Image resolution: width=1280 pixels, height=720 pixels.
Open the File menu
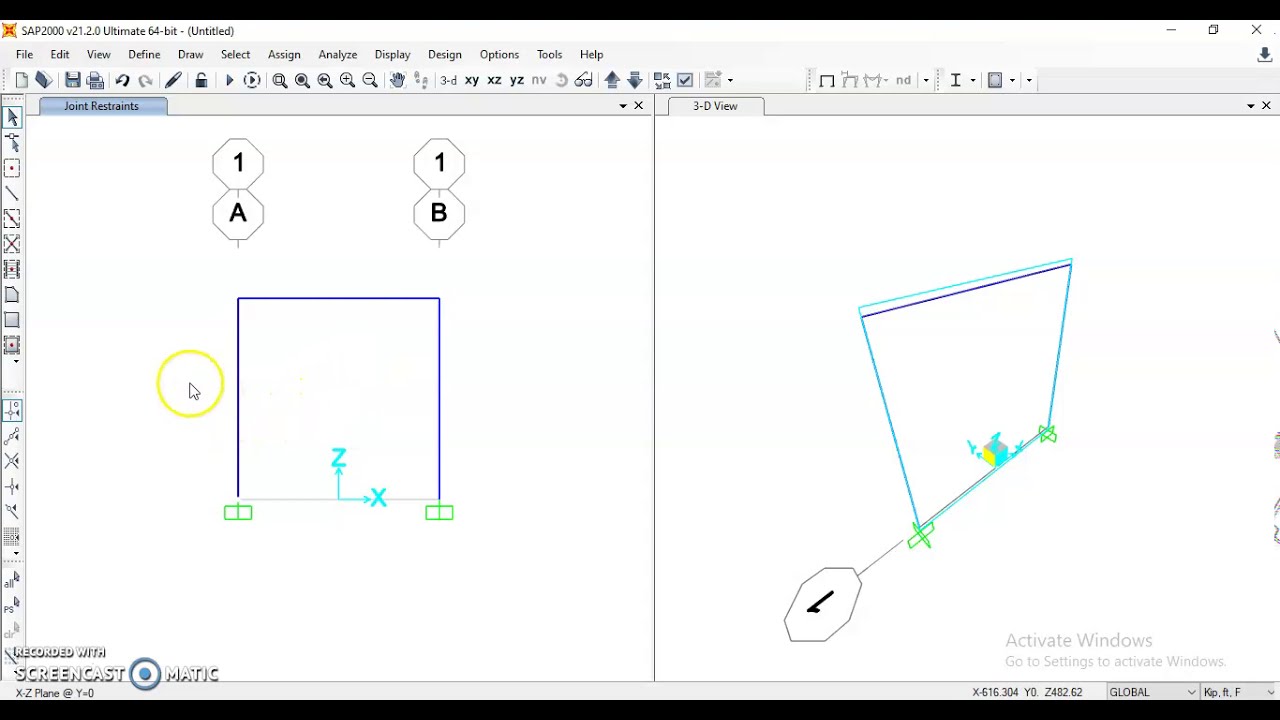pyautogui.click(x=24, y=54)
